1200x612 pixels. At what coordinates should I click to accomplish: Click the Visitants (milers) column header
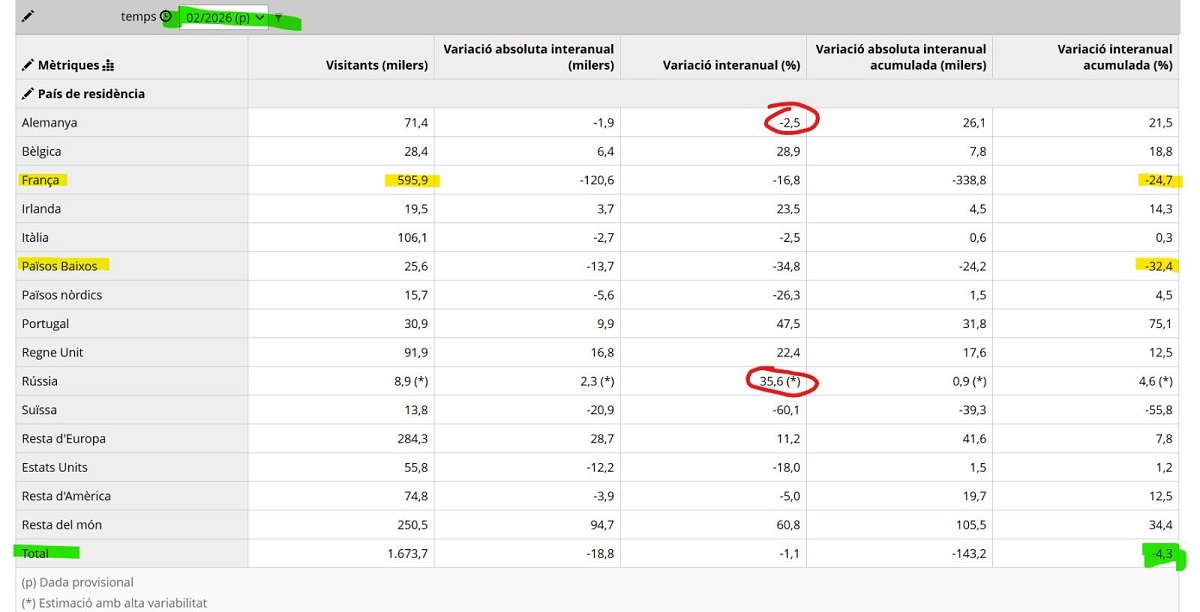[377, 65]
